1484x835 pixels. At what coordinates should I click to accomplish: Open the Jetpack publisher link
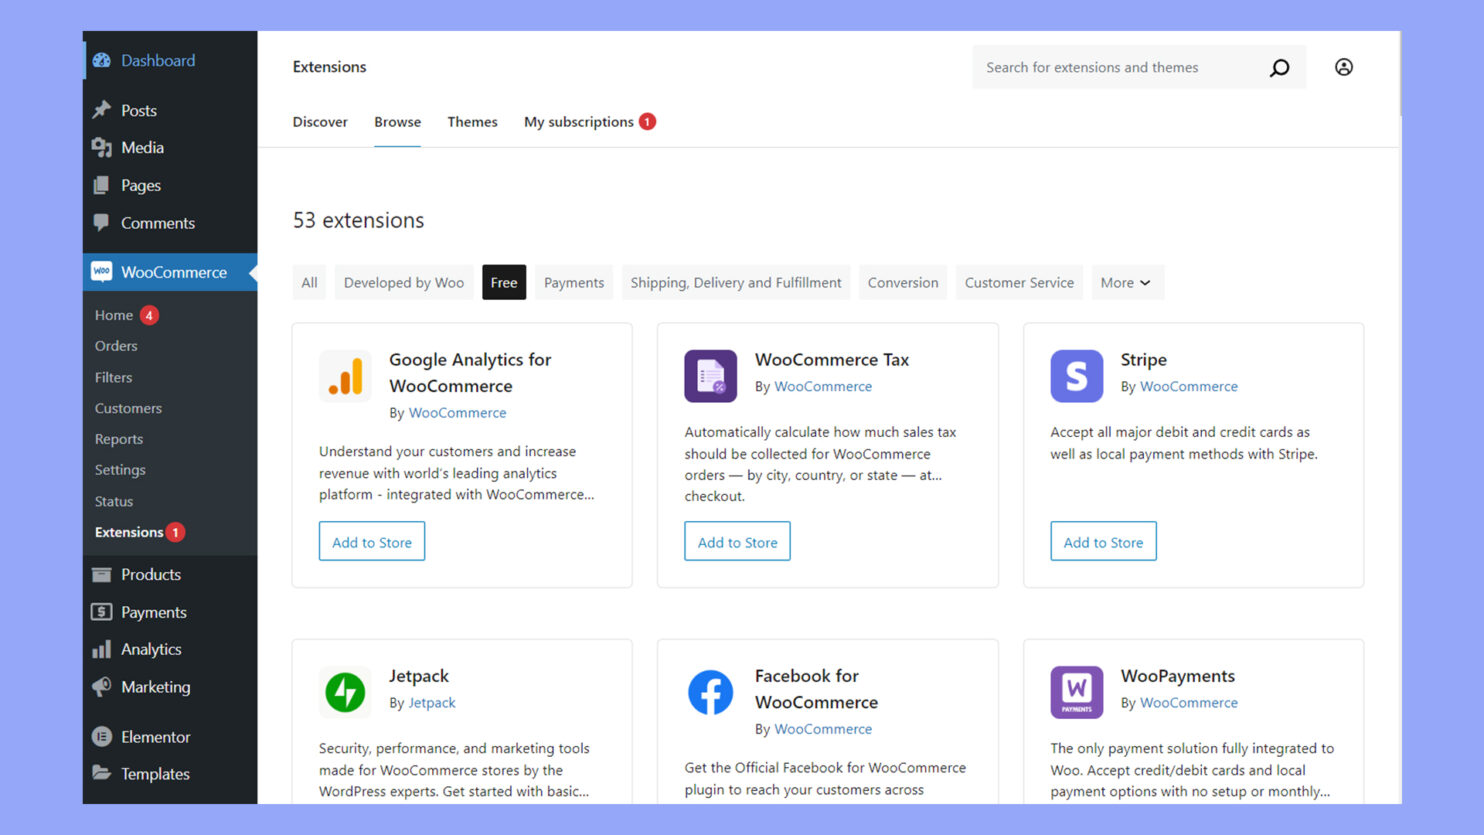tap(431, 702)
